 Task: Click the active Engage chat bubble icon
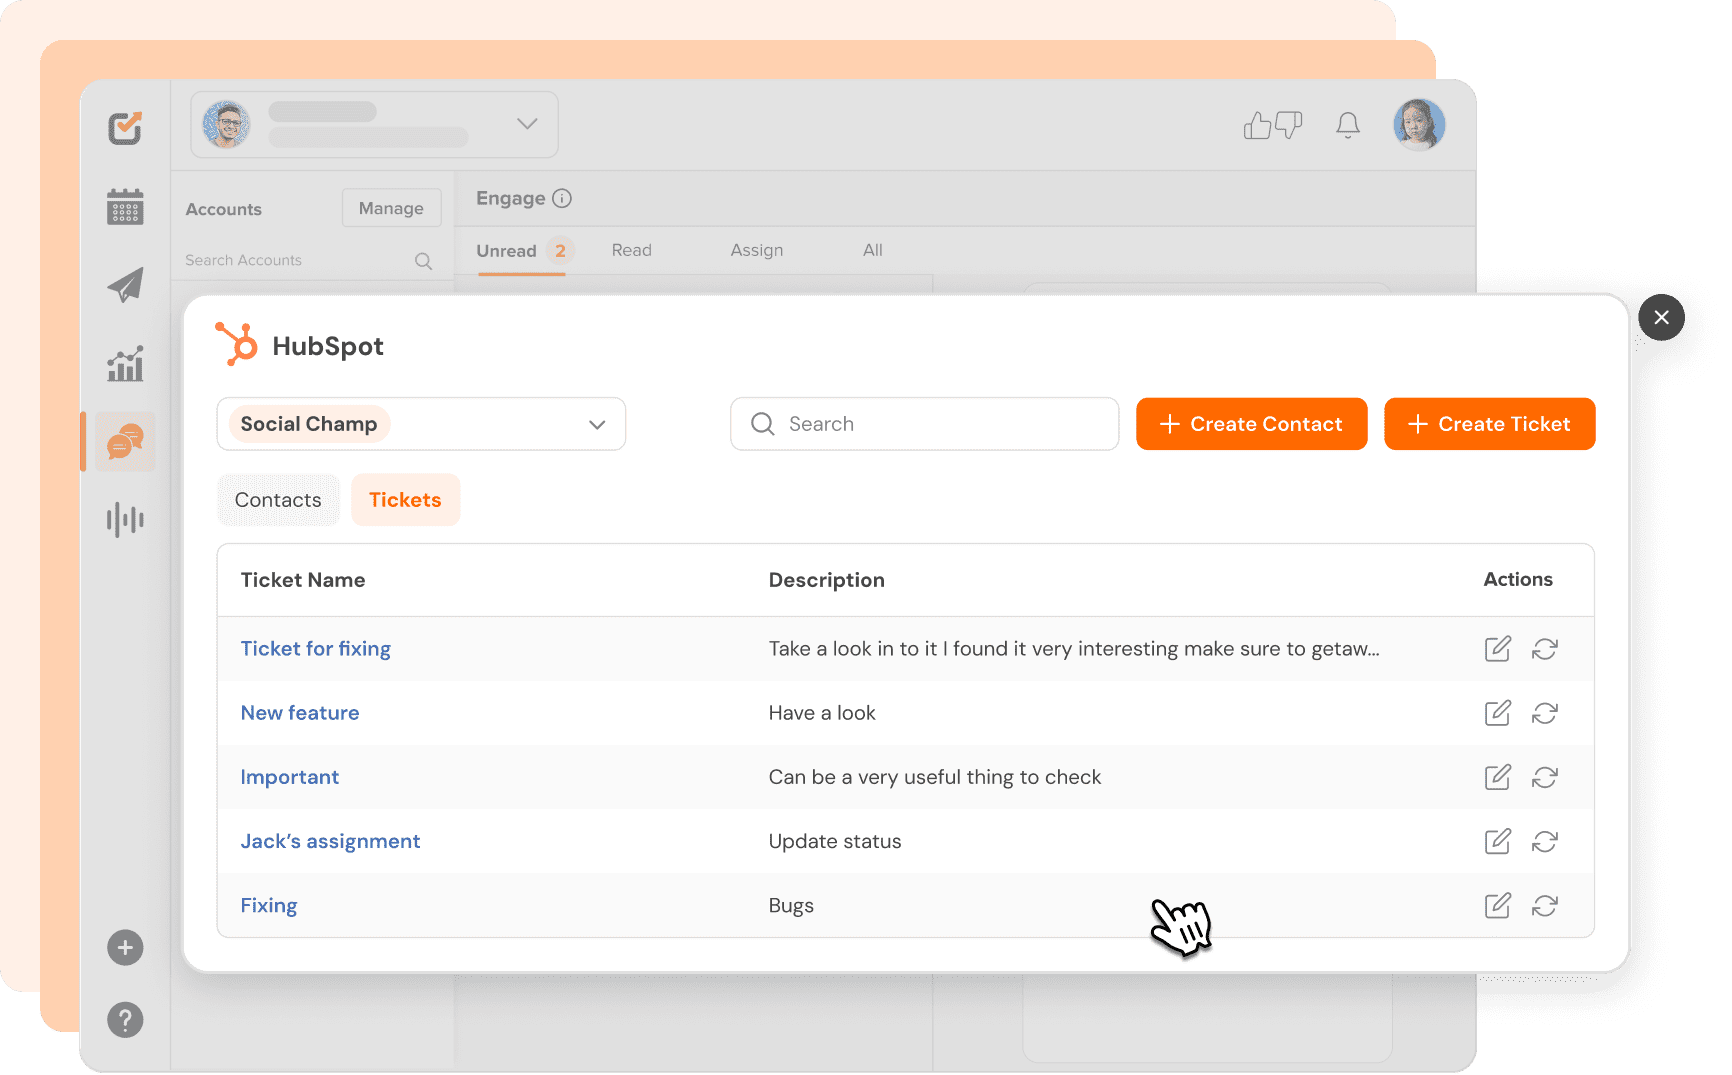point(123,441)
